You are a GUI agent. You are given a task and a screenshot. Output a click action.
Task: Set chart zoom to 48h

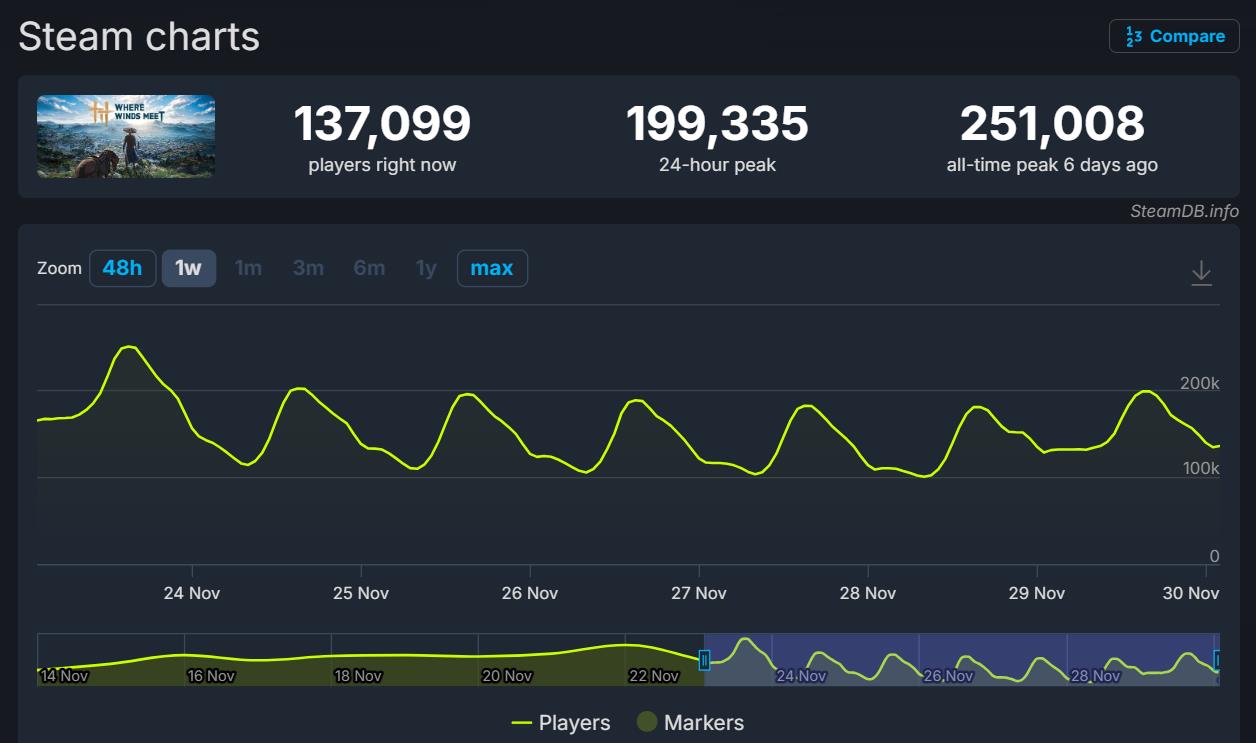tap(122, 268)
